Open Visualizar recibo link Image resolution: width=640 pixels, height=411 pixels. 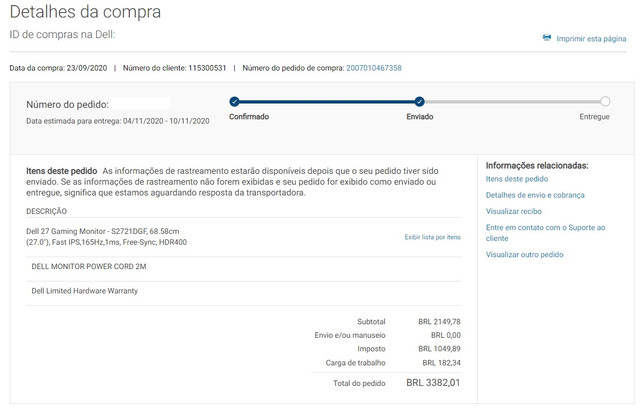tap(513, 211)
